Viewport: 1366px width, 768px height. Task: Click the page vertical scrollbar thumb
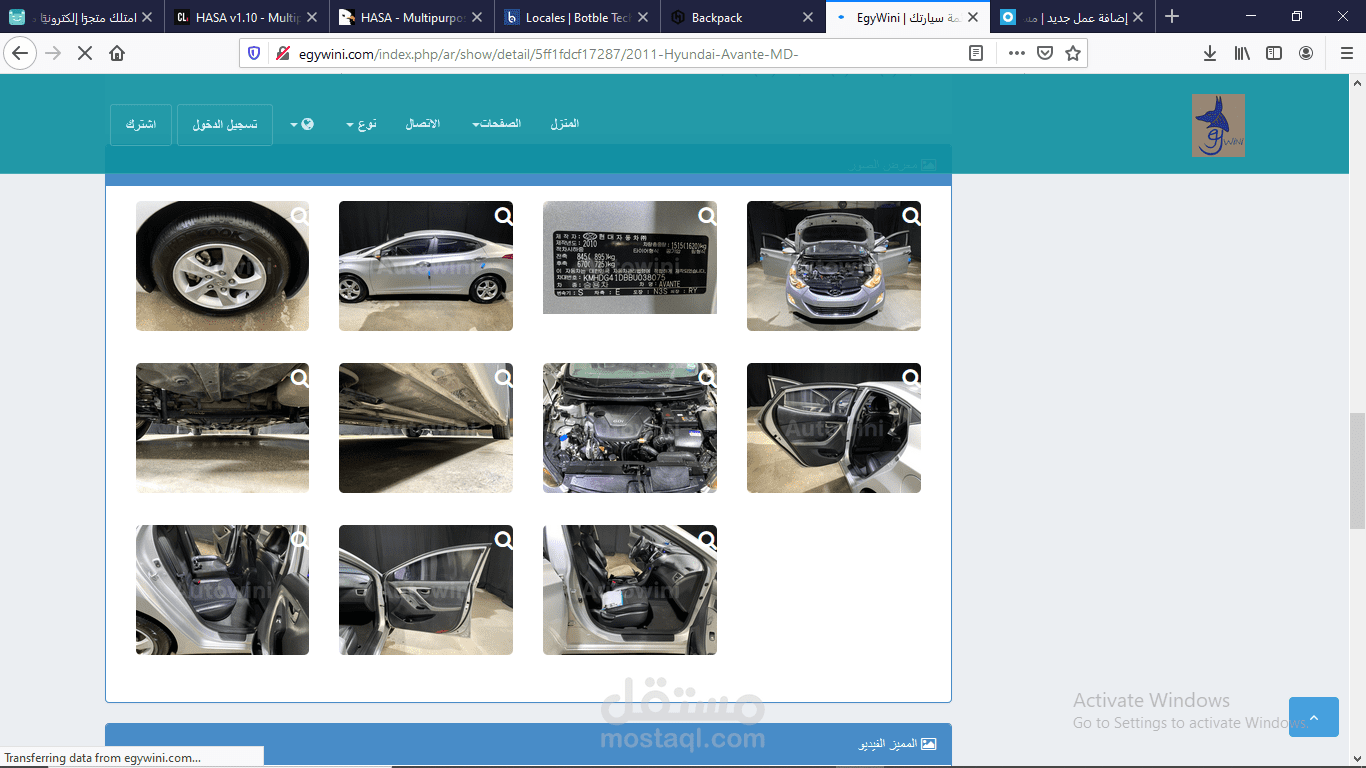pyautogui.click(x=1357, y=470)
